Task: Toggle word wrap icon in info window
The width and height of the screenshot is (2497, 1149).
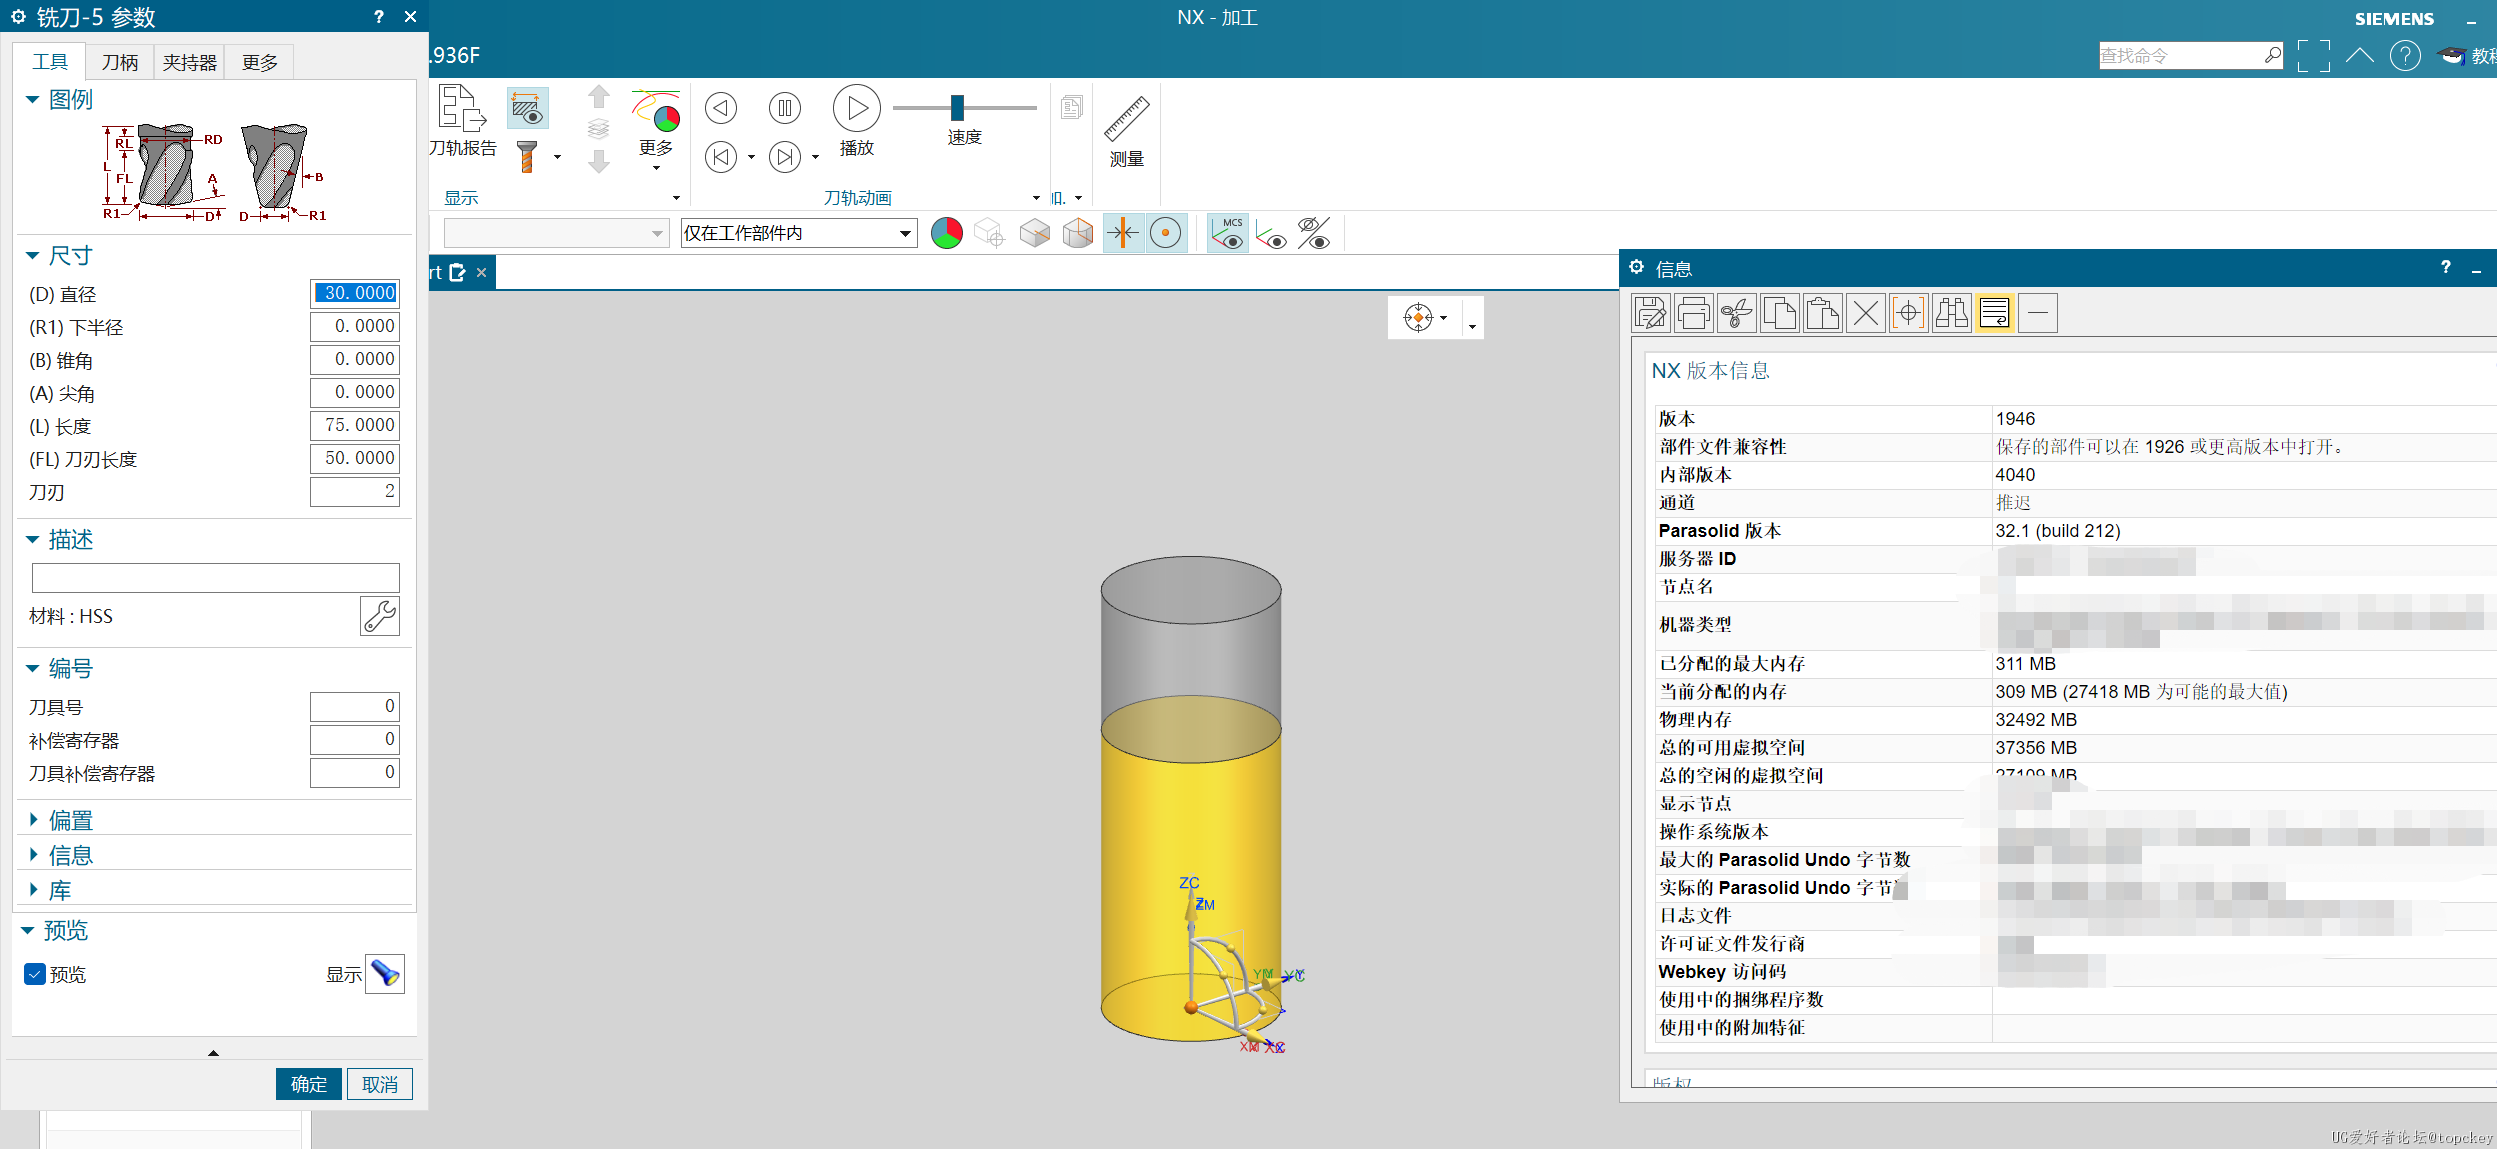Action: point(1994,313)
